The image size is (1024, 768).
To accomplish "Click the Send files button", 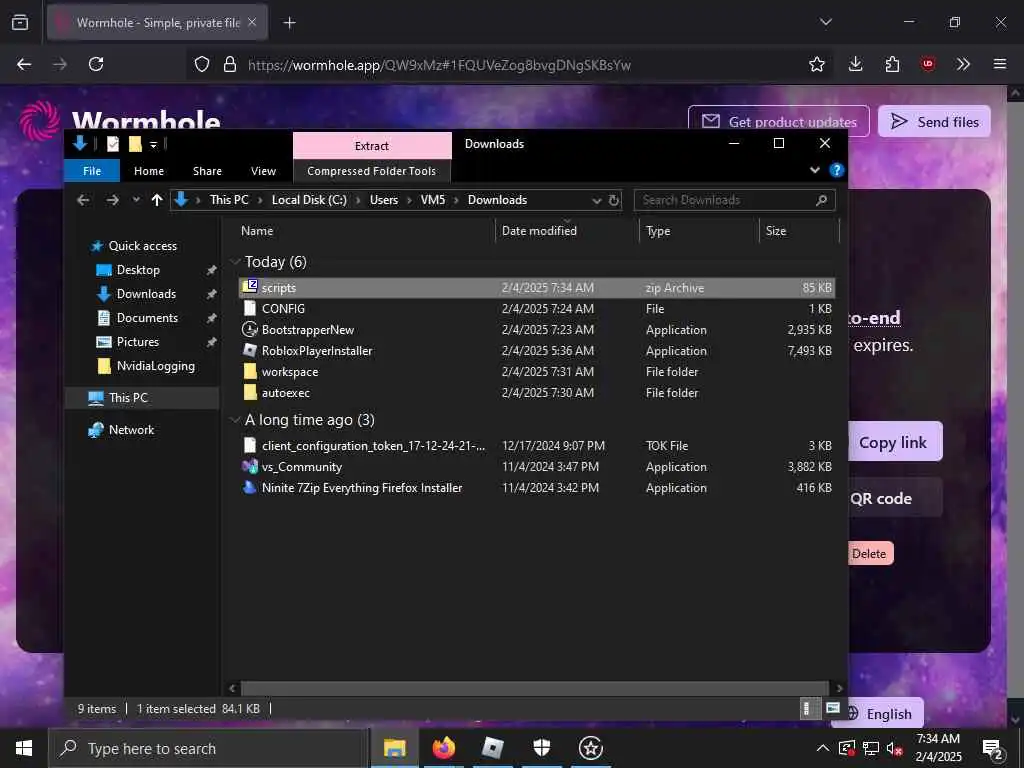I will [934, 121].
